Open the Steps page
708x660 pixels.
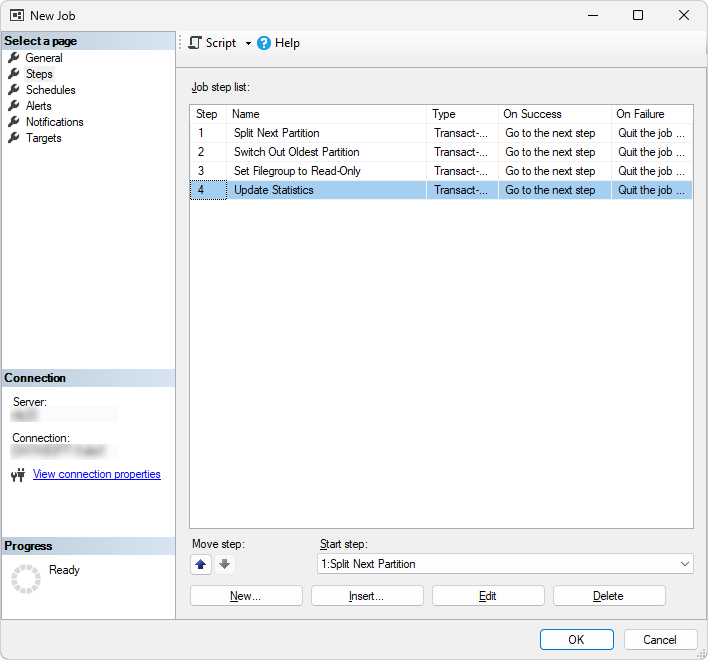[x=39, y=74]
